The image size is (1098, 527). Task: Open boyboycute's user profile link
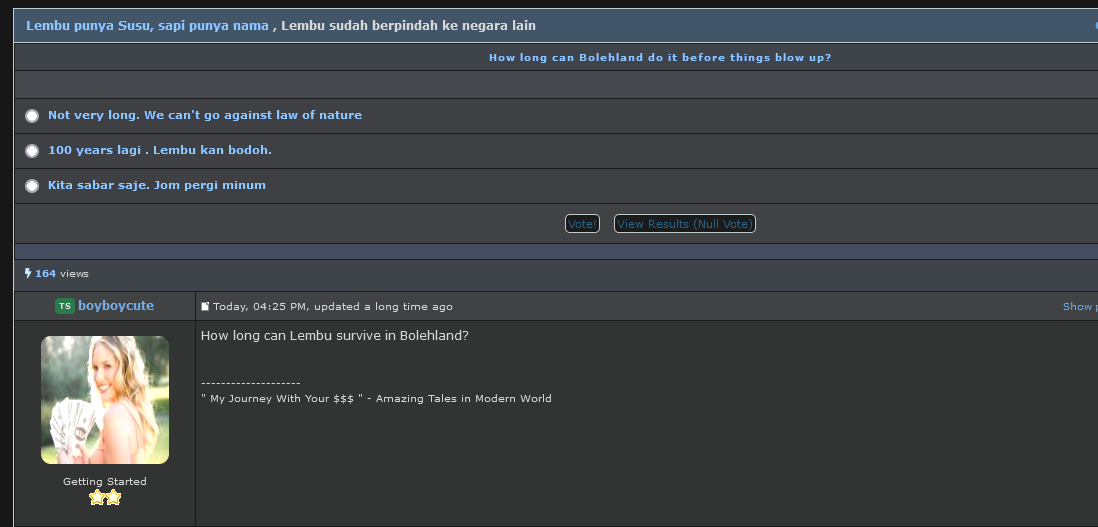116,306
